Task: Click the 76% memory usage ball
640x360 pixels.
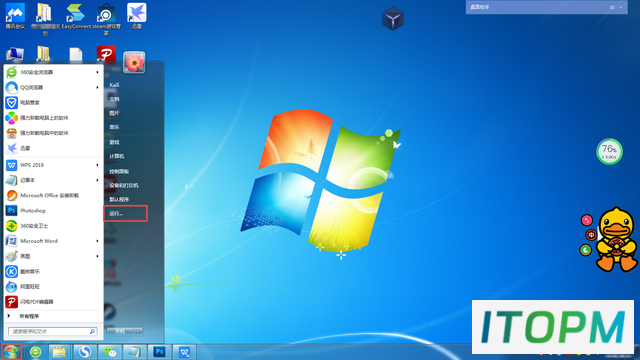Action: 609,151
